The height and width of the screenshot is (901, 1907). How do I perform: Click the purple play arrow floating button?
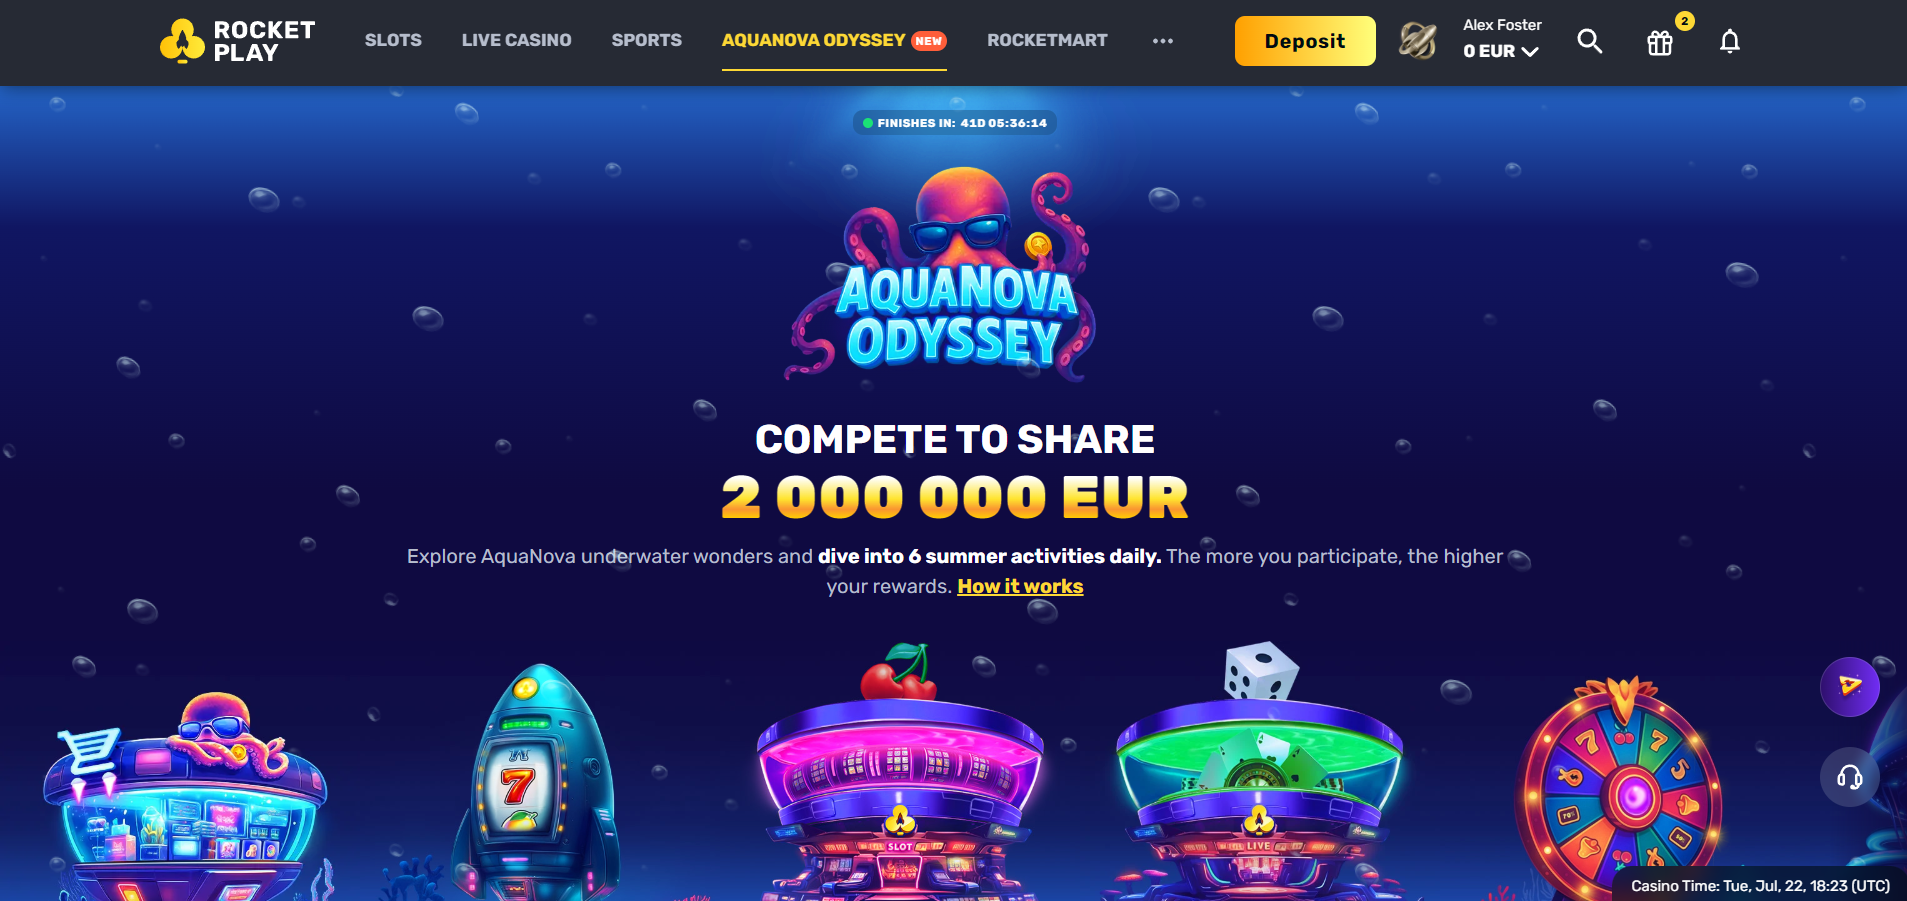coord(1850,686)
